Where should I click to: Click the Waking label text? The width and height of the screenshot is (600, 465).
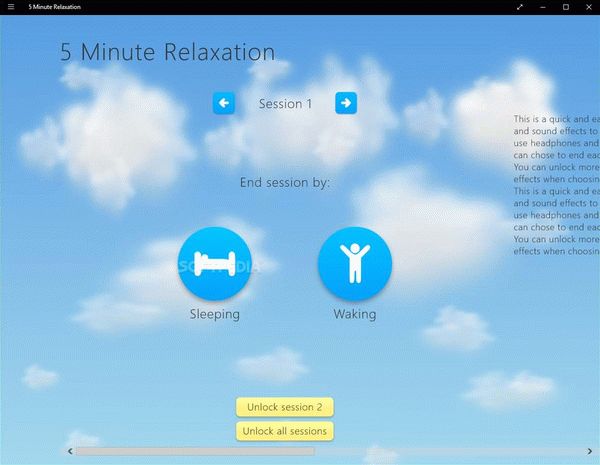click(x=355, y=314)
